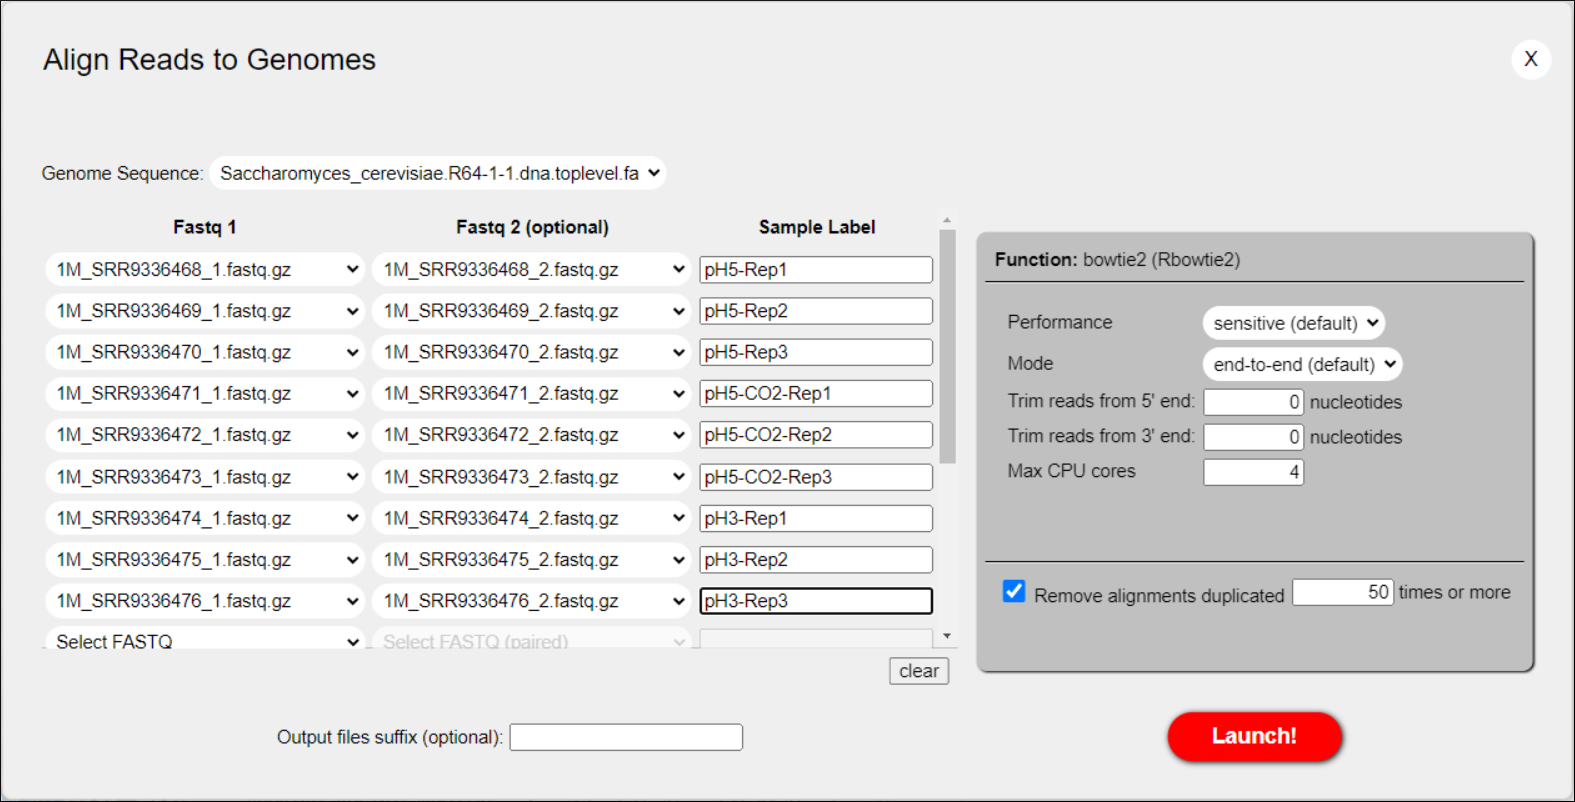Click the Trim reads from 5' end field
Image resolution: width=1575 pixels, height=802 pixels.
click(x=1253, y=402)
